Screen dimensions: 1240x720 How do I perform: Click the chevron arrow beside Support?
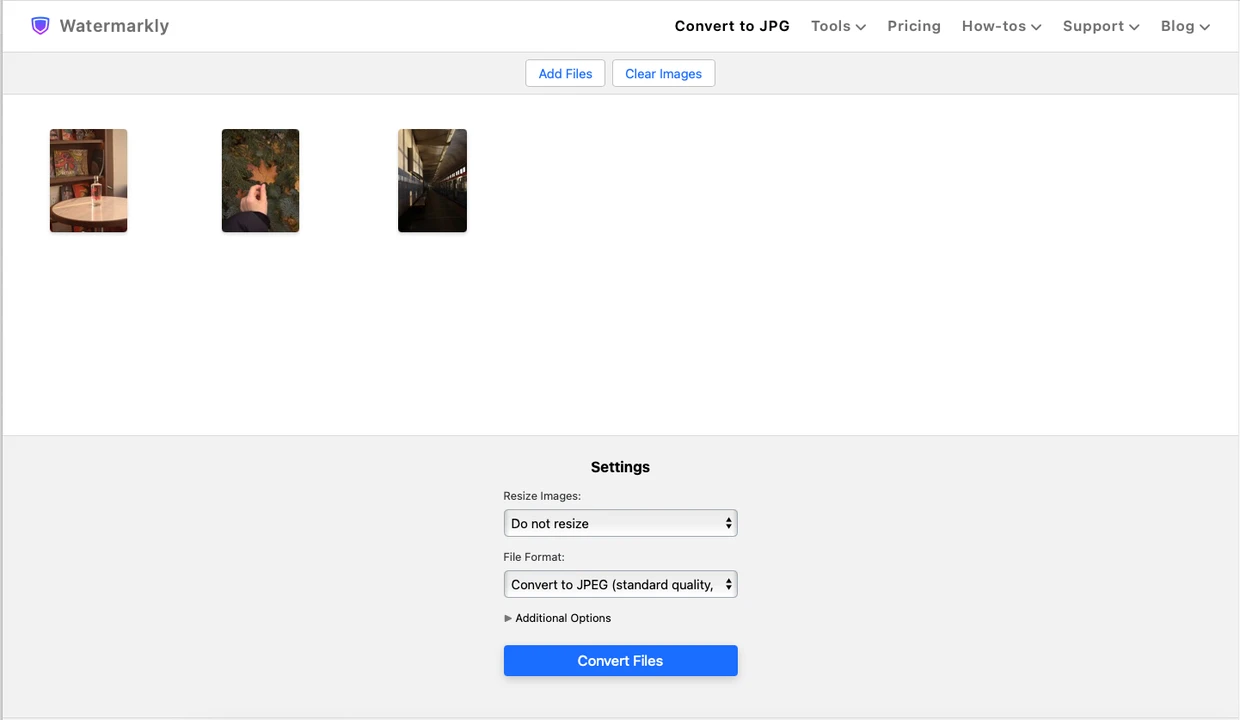pos(1134,27)
